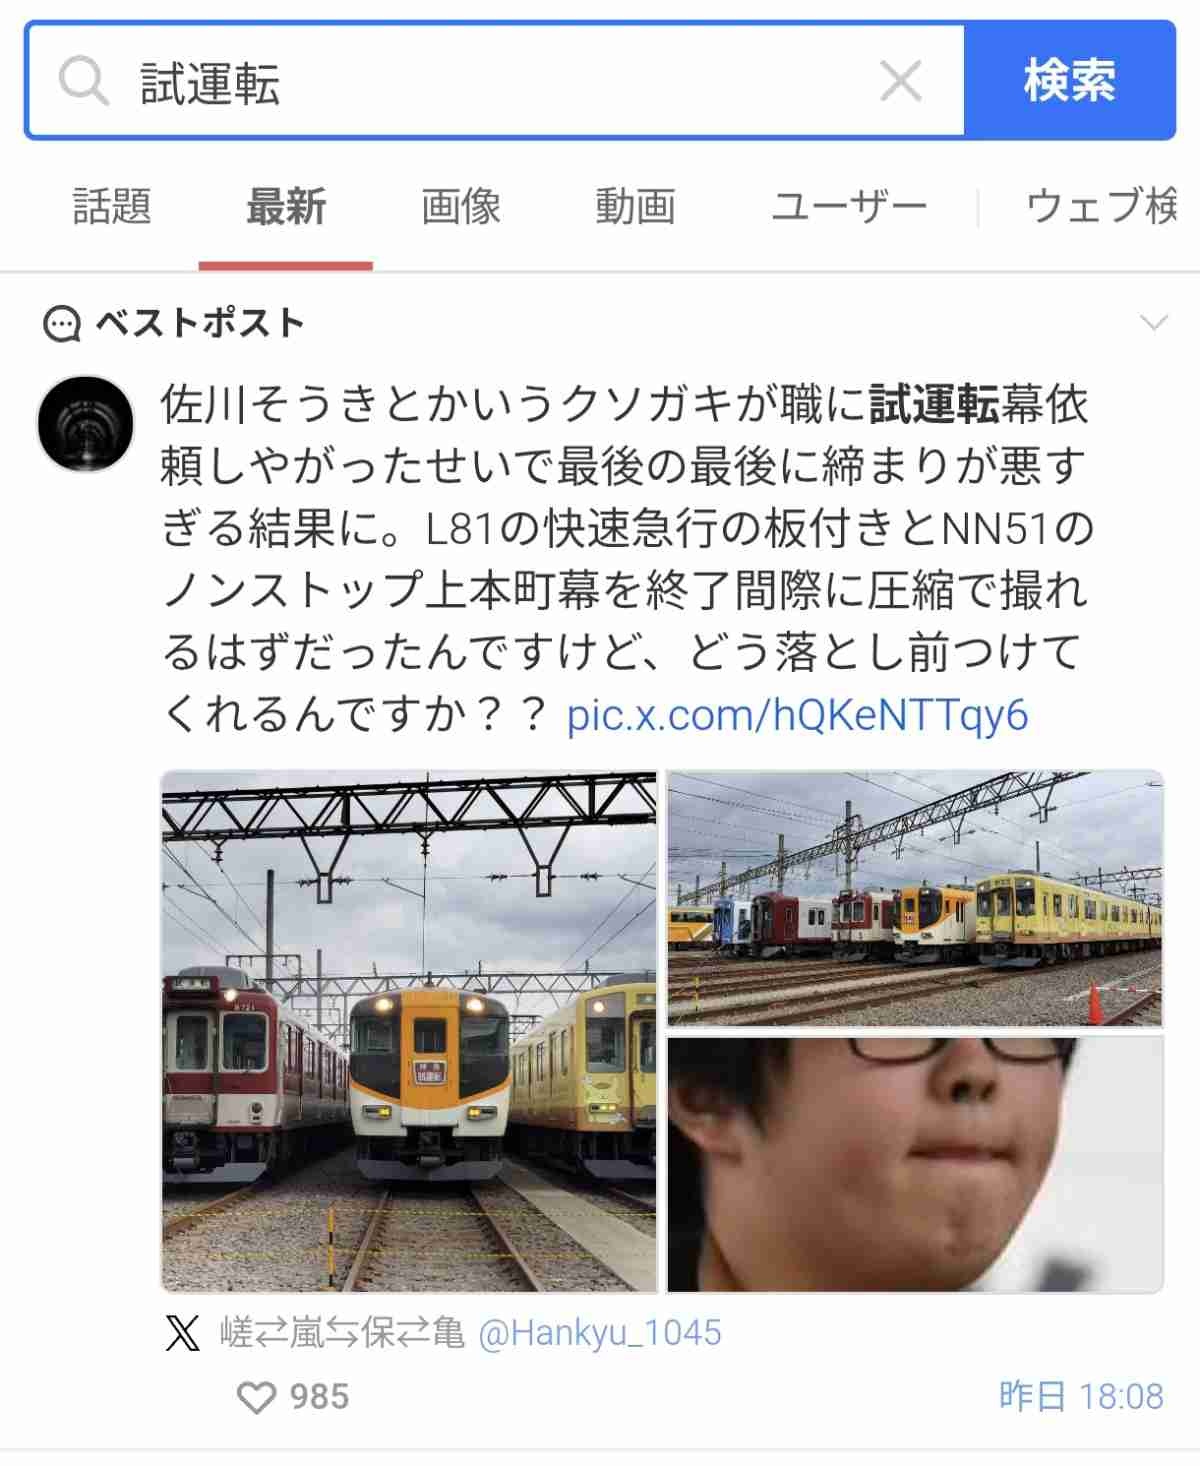The width and height of the screenshot is (1200, 1466).
Task: Open the ユーザー tab
Action: coord(849,207)
